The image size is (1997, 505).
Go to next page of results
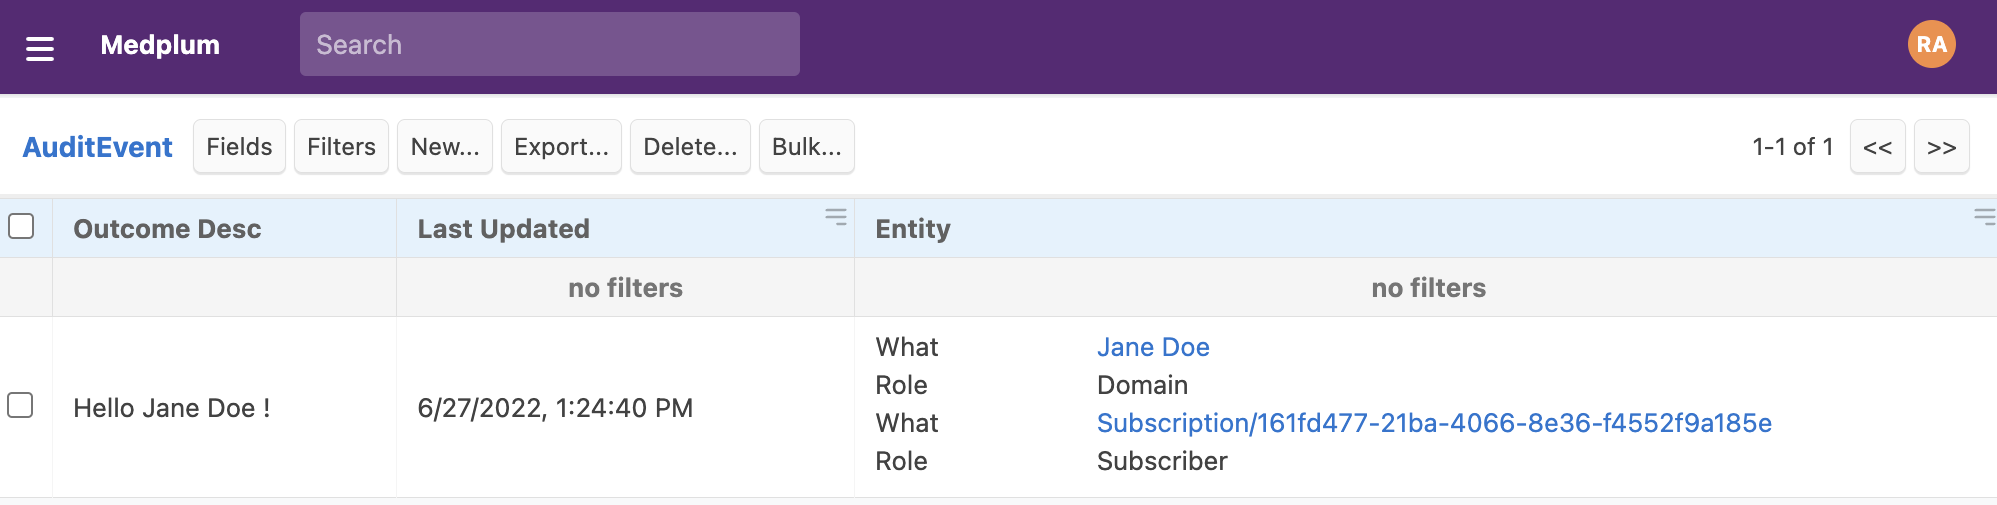pos(1941,147)
